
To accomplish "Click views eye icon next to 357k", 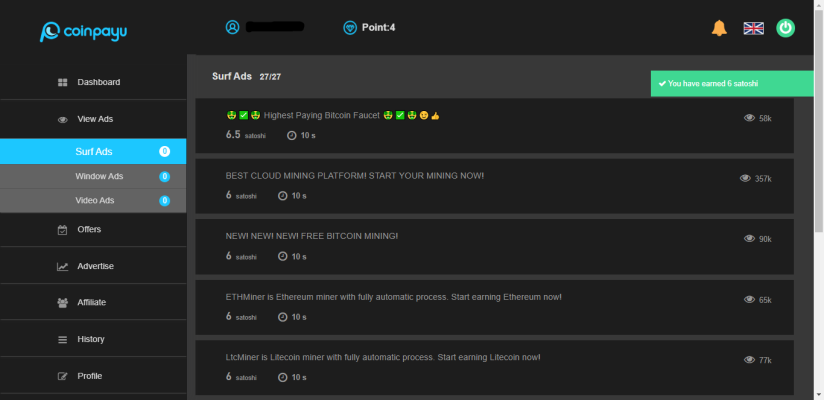I will 745,178.
